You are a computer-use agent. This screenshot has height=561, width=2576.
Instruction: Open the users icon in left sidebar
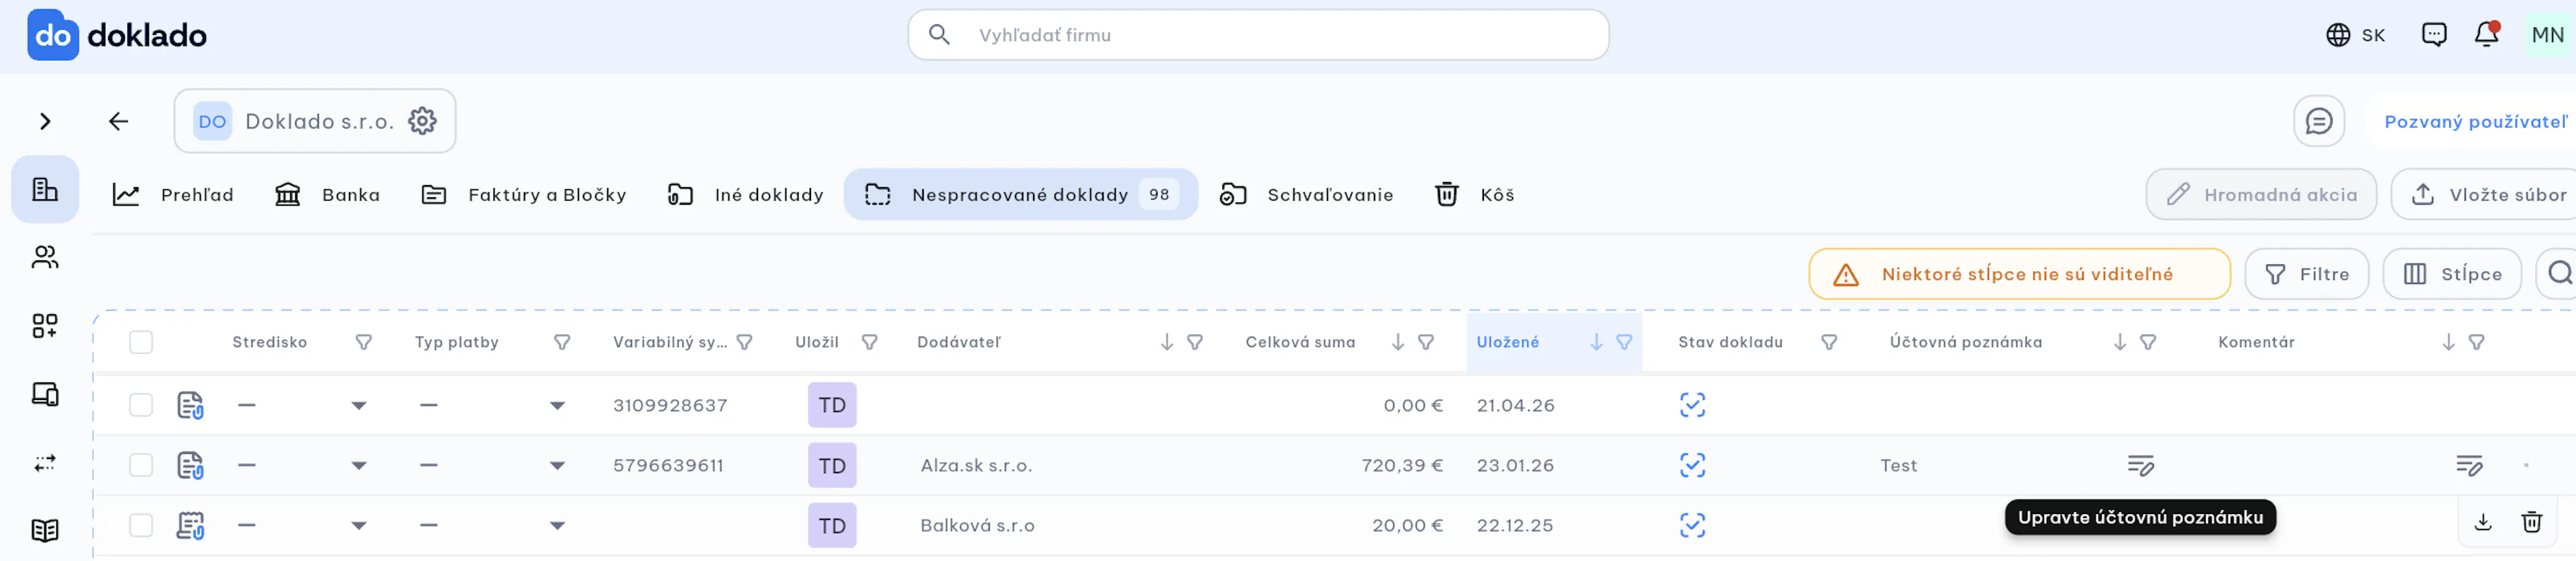coord(45,257)
